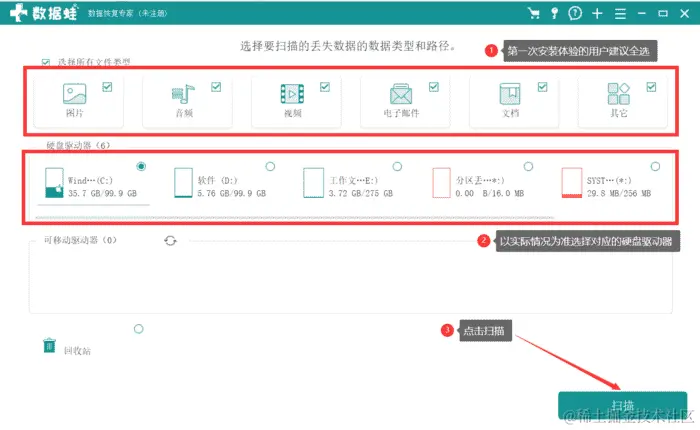Open the help question mark icon
The image size is (700, 430).
click(575, 13)
